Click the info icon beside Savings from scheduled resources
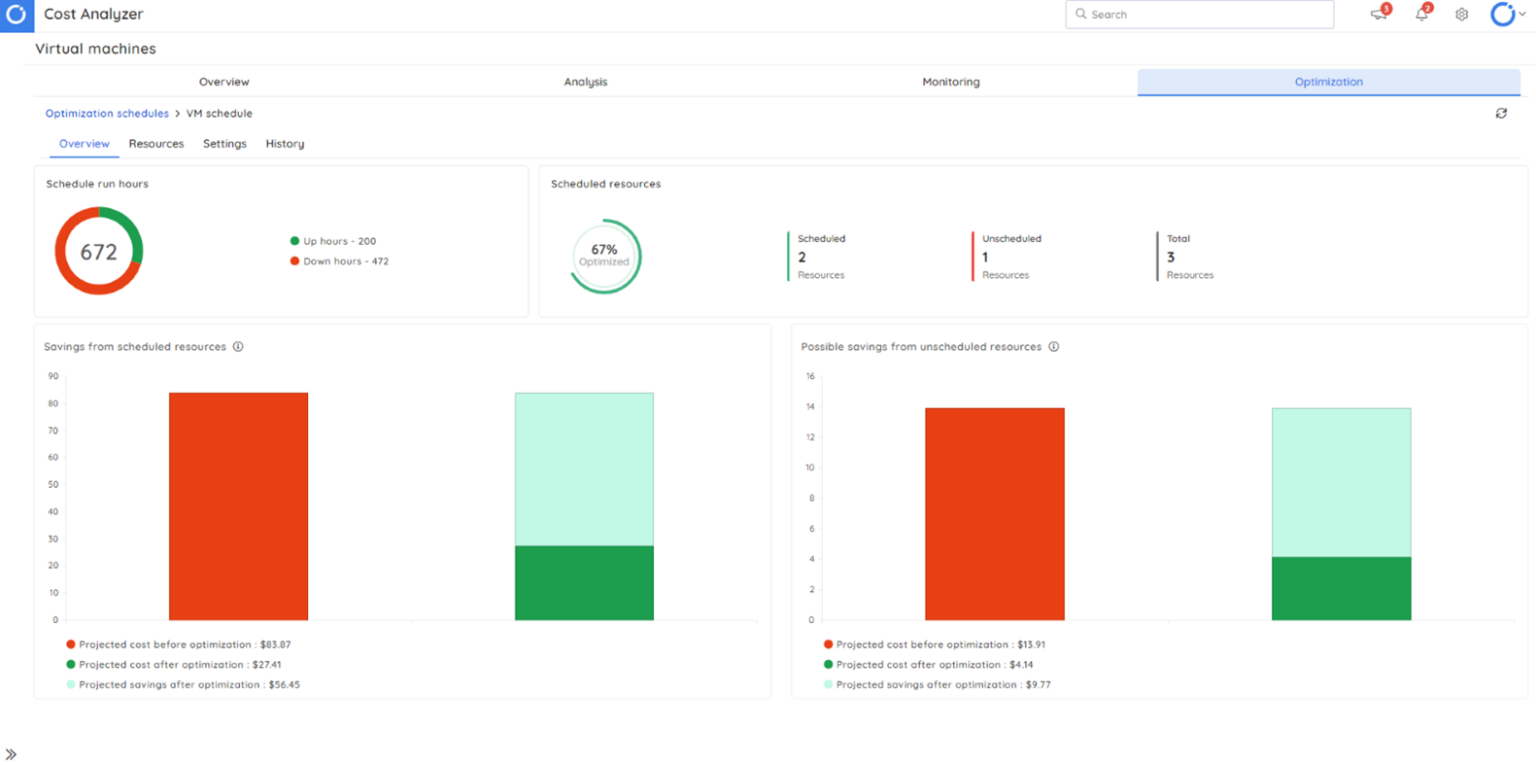The height and width of the screenshot is (765, 1536). point(237,347)
